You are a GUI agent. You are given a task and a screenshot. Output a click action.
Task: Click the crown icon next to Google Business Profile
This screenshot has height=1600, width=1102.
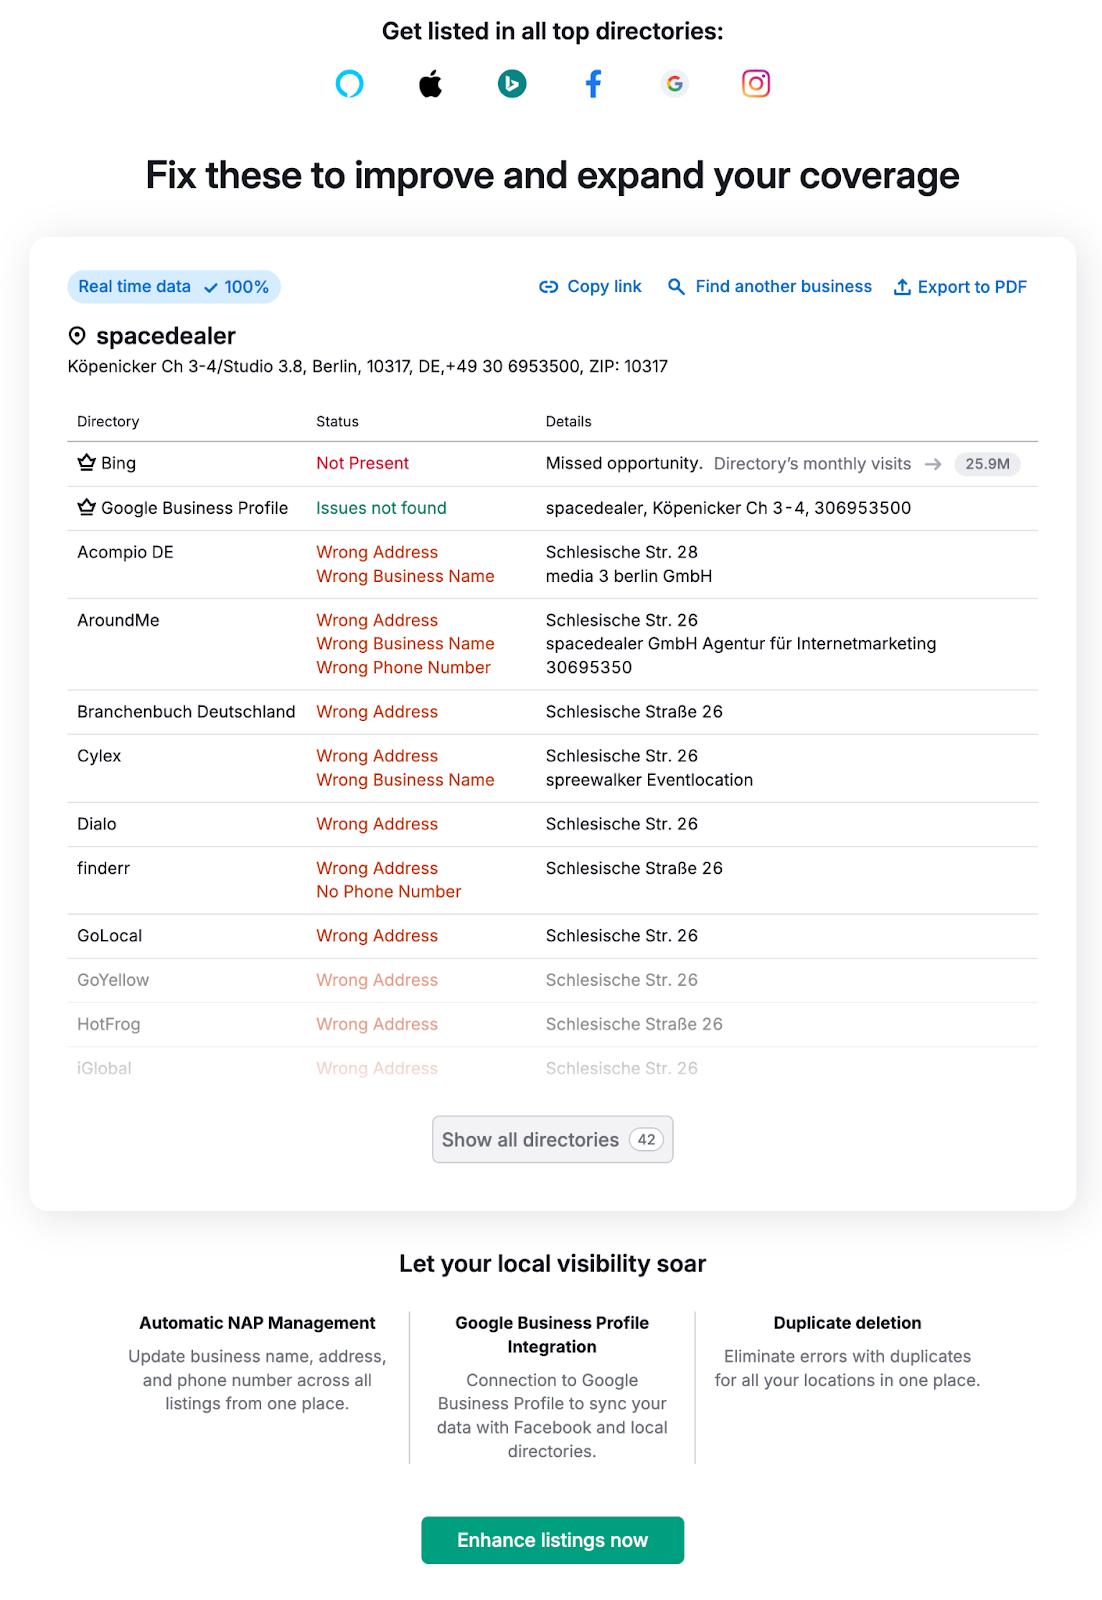click(x=87, y=508)
